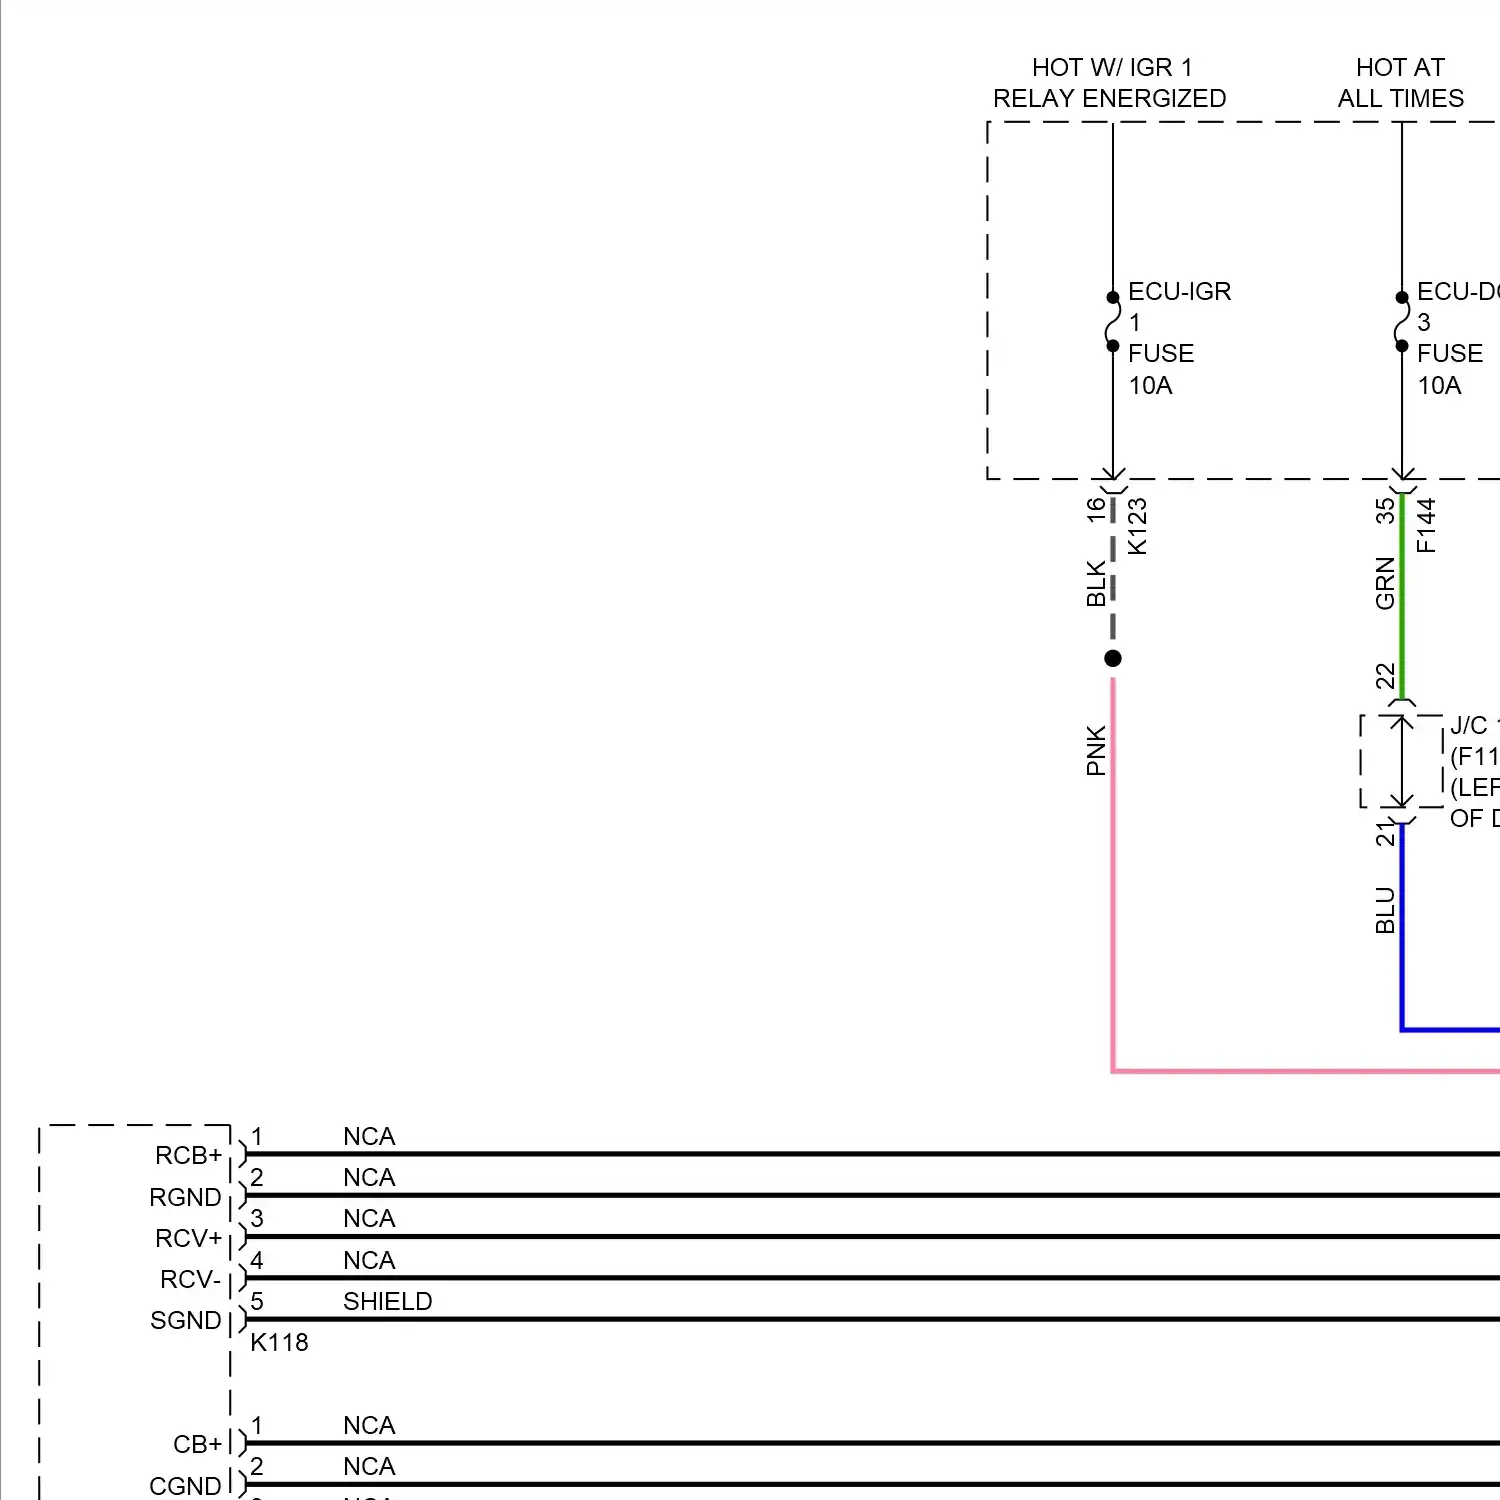Select connector label 'F144'
The height and width of the screenshot is (1500, 1500).
1426,526
